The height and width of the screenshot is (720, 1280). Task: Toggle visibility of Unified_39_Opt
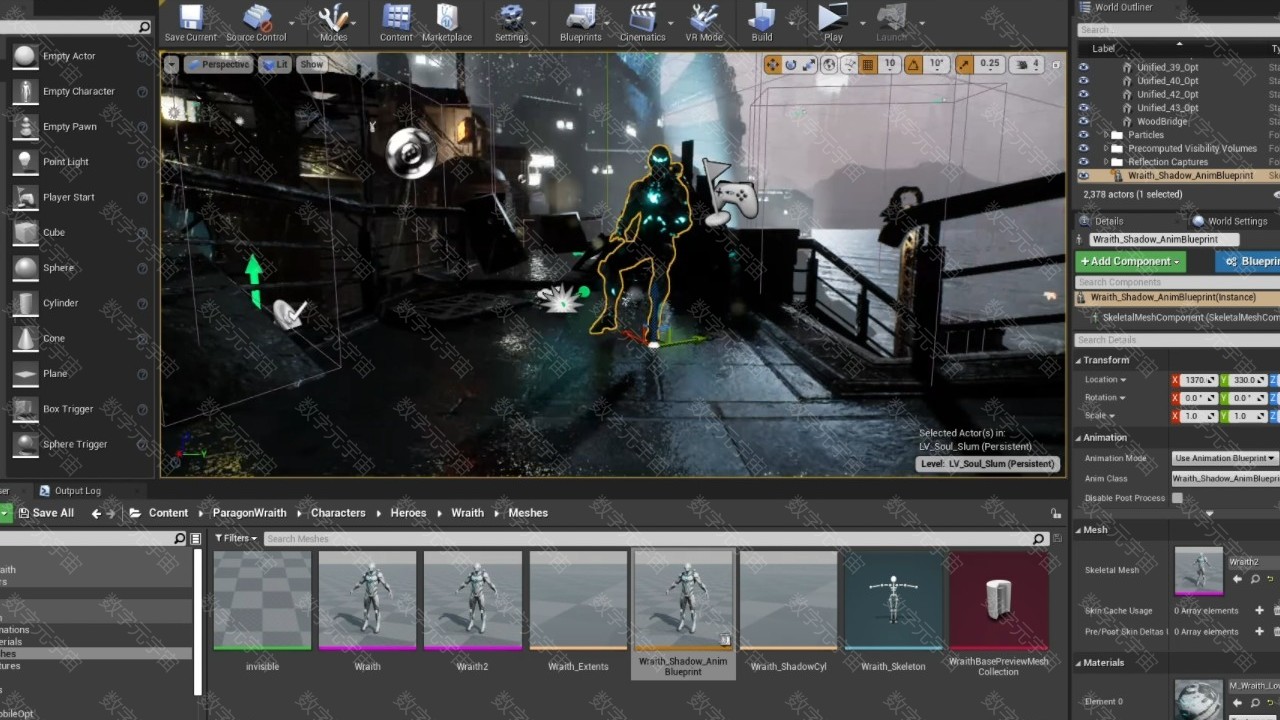1083,67
